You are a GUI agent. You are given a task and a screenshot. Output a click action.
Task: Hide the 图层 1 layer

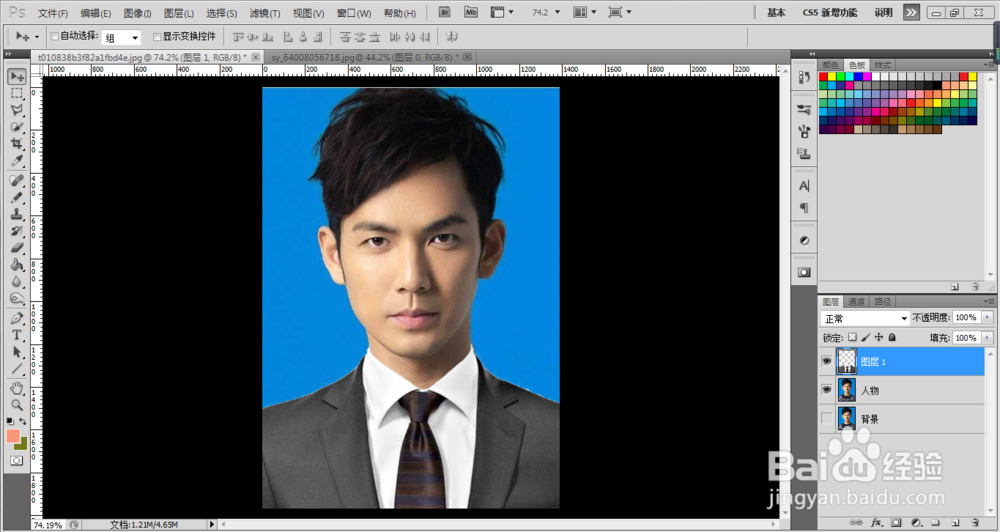click(x=827, y=362)
